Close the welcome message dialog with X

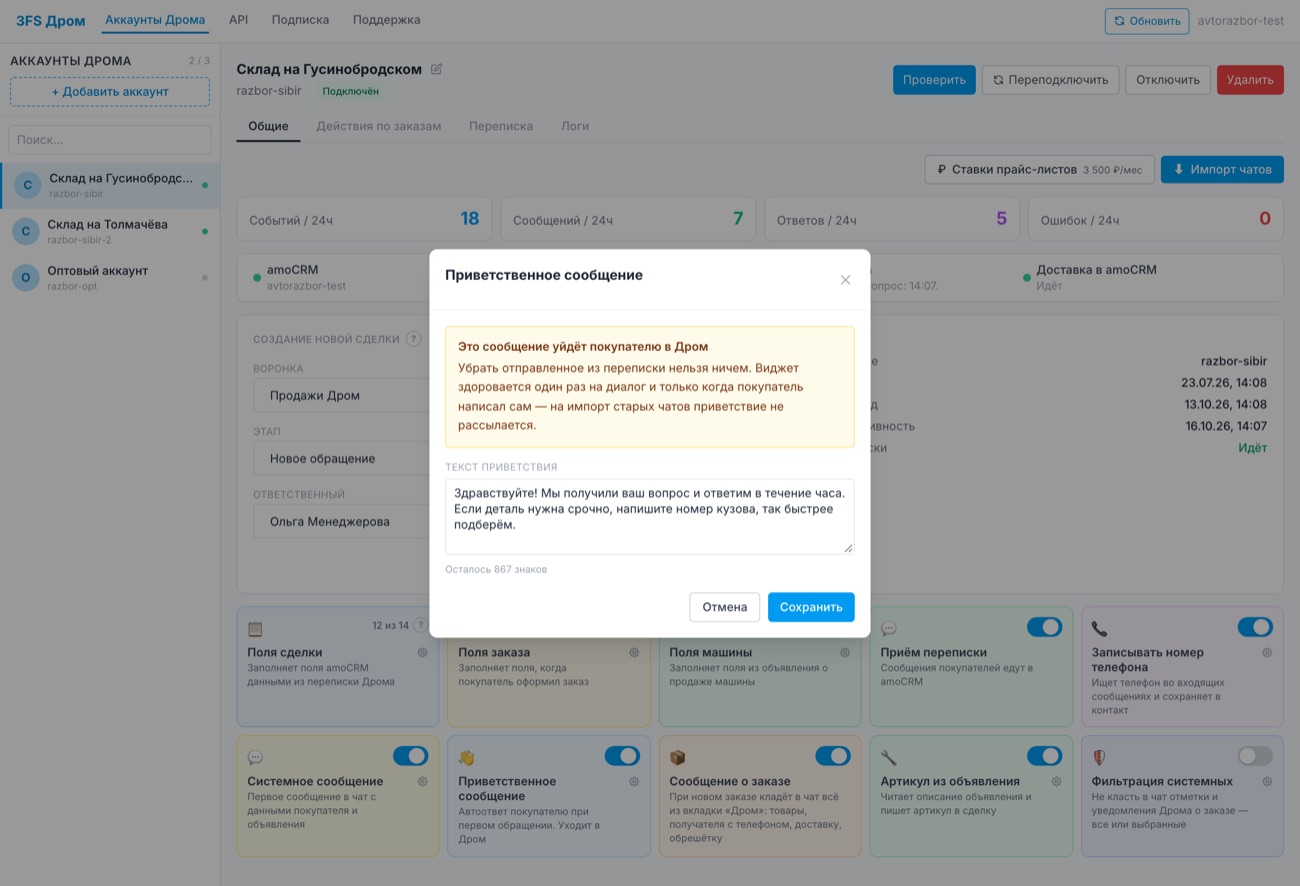click(845, 280)
